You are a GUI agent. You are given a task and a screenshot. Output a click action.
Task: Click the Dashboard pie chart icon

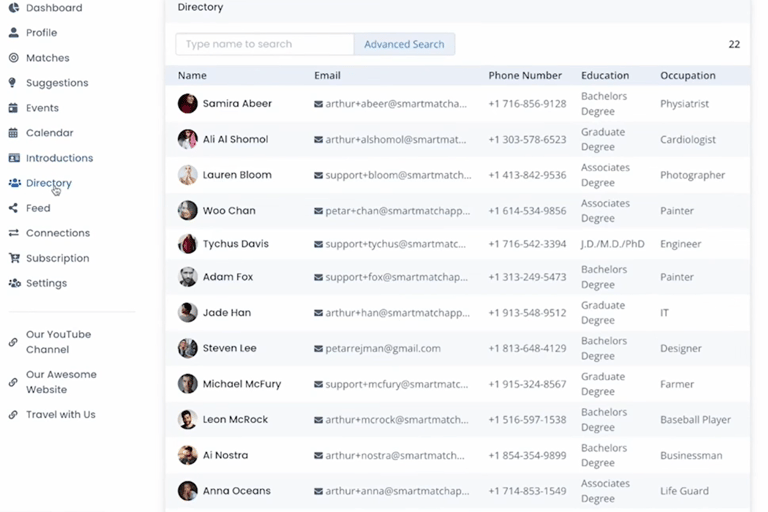(14, 8)
